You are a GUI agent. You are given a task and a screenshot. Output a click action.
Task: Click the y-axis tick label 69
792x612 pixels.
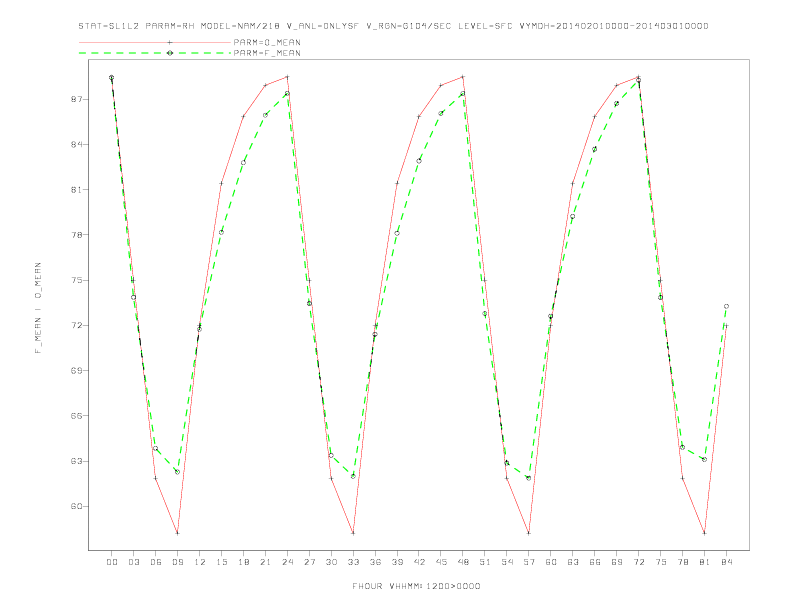tap(76, 371)
